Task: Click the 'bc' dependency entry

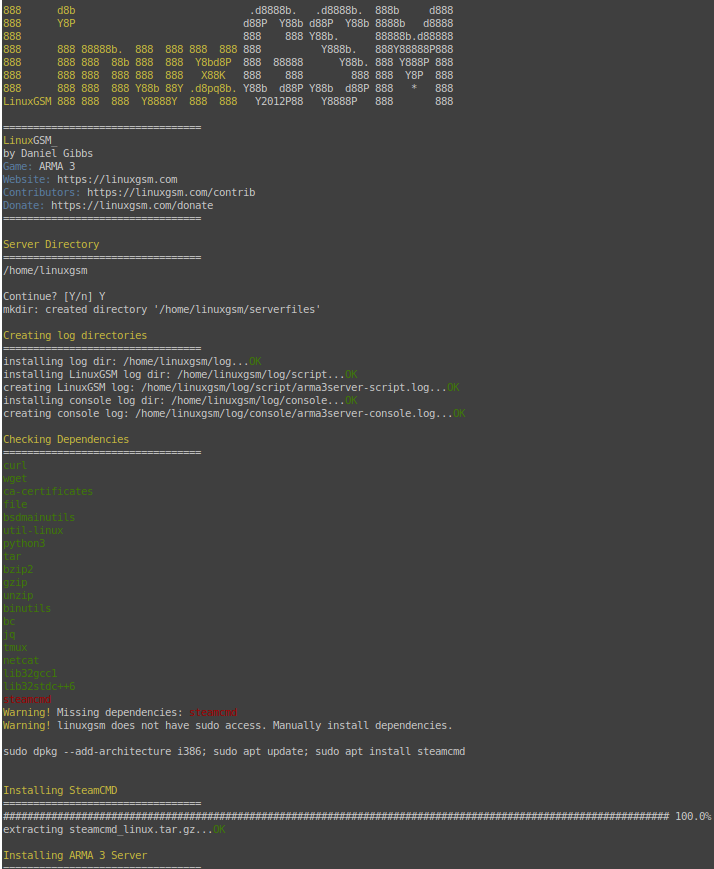Action: tap(9, 622)
